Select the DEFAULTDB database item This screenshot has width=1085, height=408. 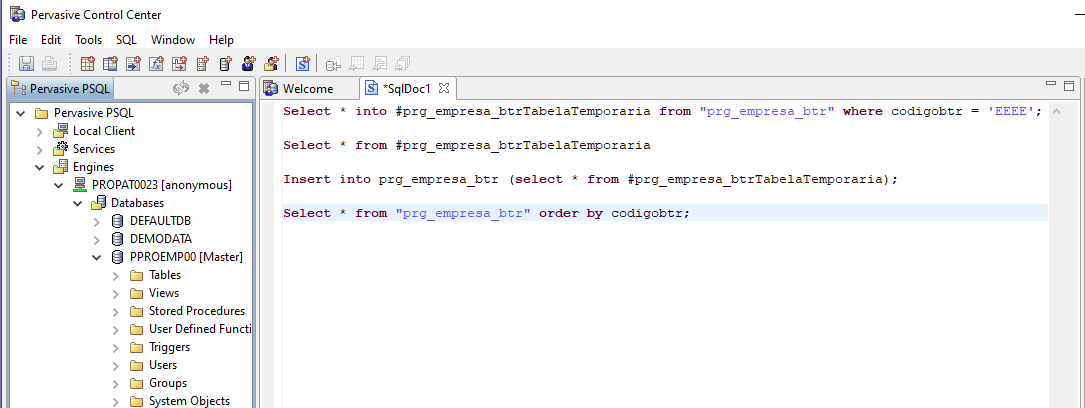tap(161, 221)
